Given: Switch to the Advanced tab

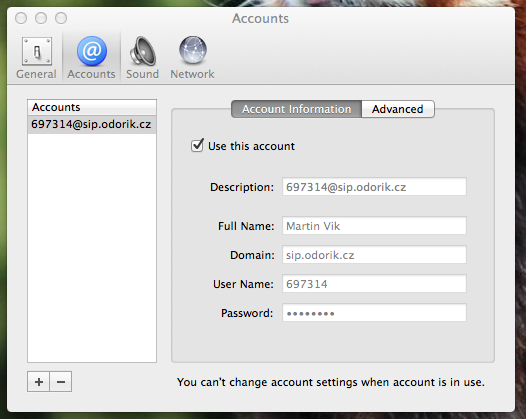Looking at the screenshot, I should click(x=398, y=109).
